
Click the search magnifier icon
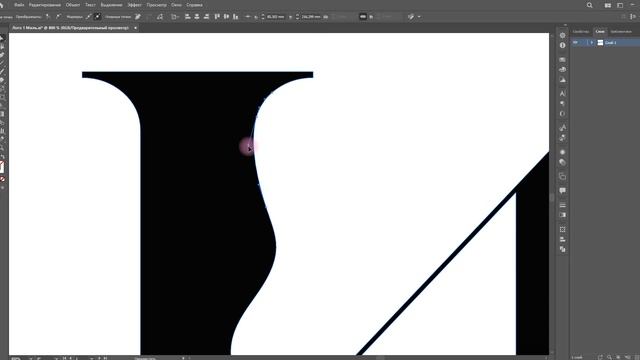click(589, 5)
